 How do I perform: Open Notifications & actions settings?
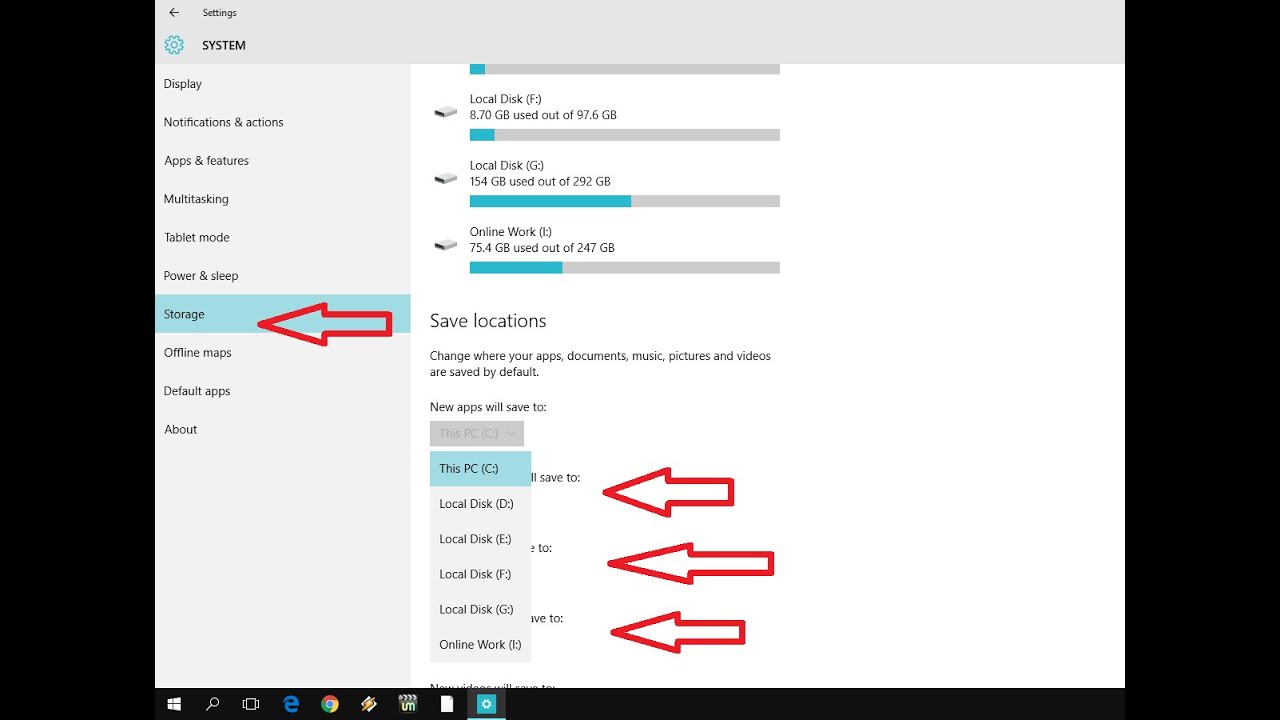(283, 122)
